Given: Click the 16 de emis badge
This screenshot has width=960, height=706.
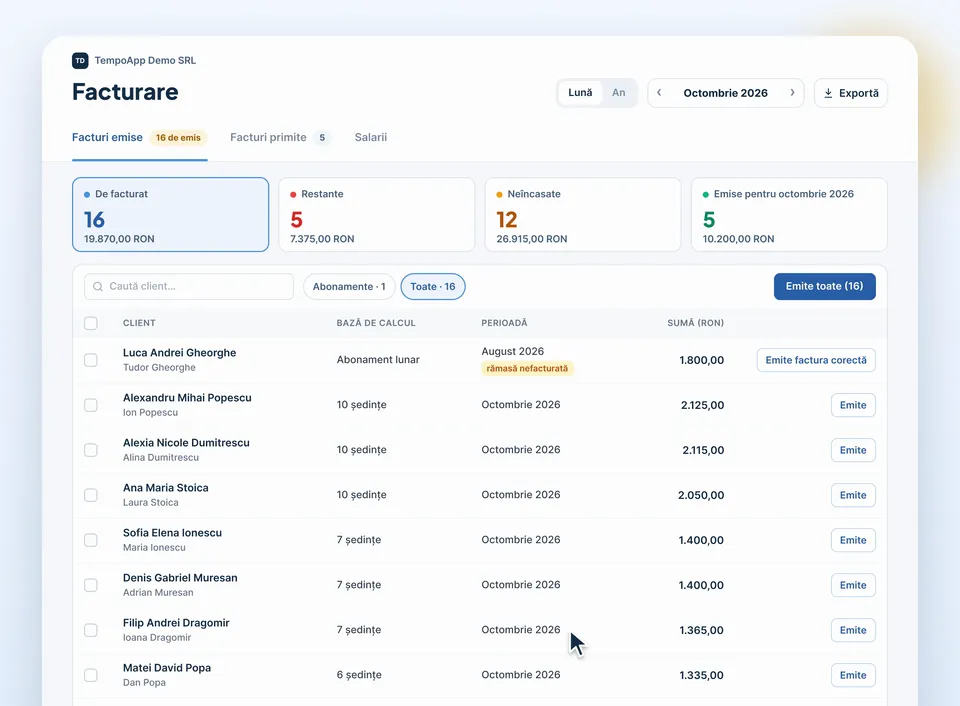Looking at the screenshot, I should [178, 138].
